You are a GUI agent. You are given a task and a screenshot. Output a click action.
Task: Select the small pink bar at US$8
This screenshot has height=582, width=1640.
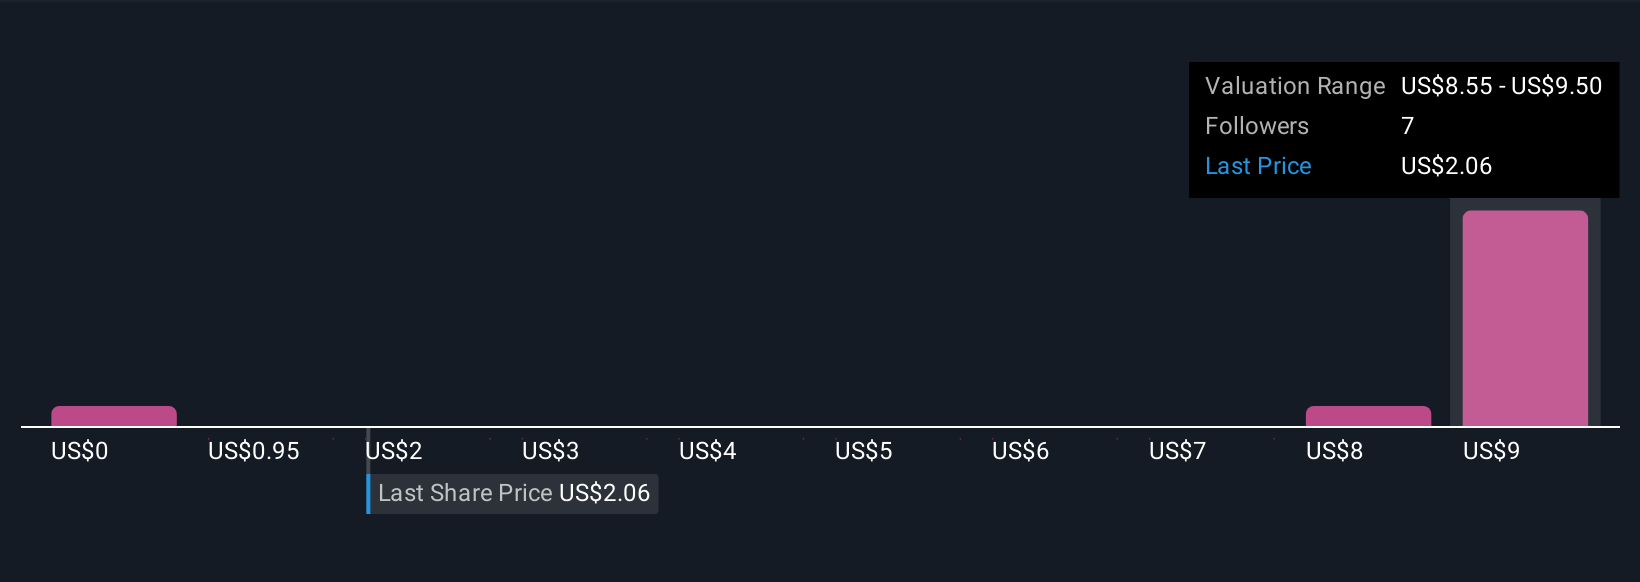(1368, 416)
